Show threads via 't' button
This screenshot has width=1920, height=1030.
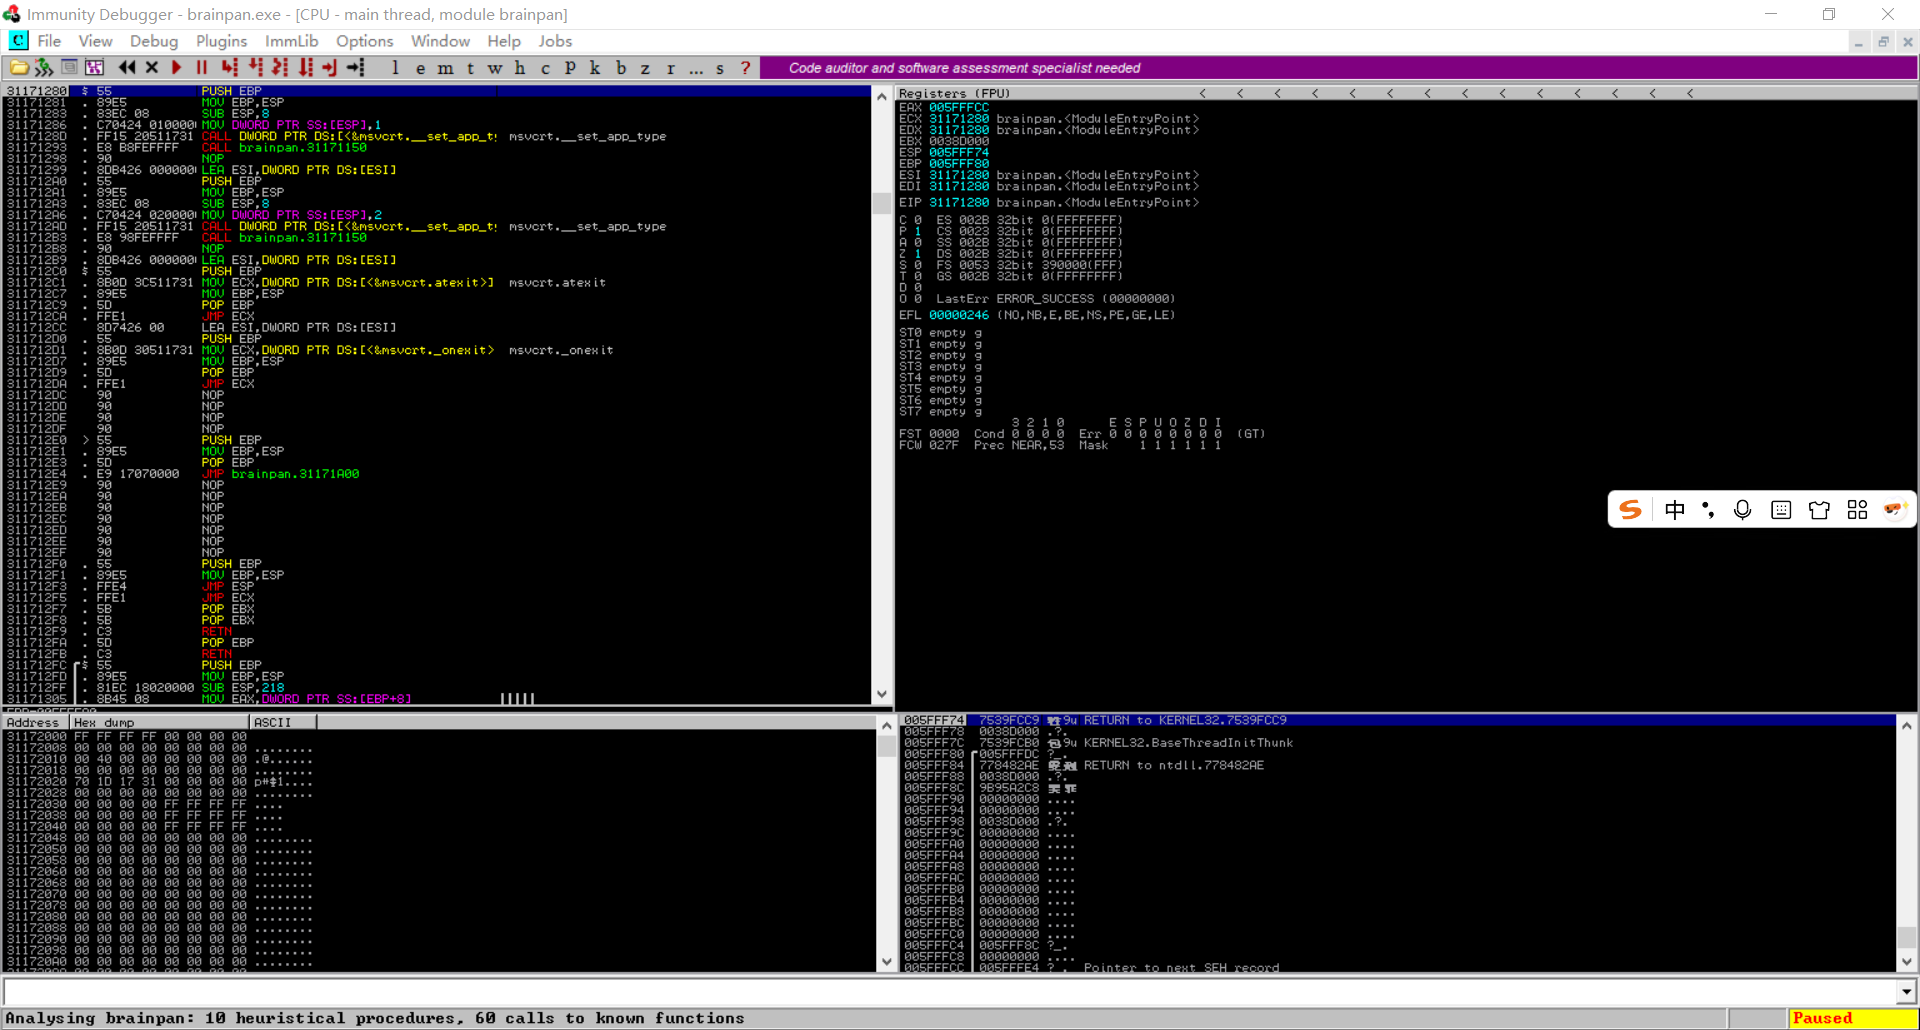(x=470, y=68)
